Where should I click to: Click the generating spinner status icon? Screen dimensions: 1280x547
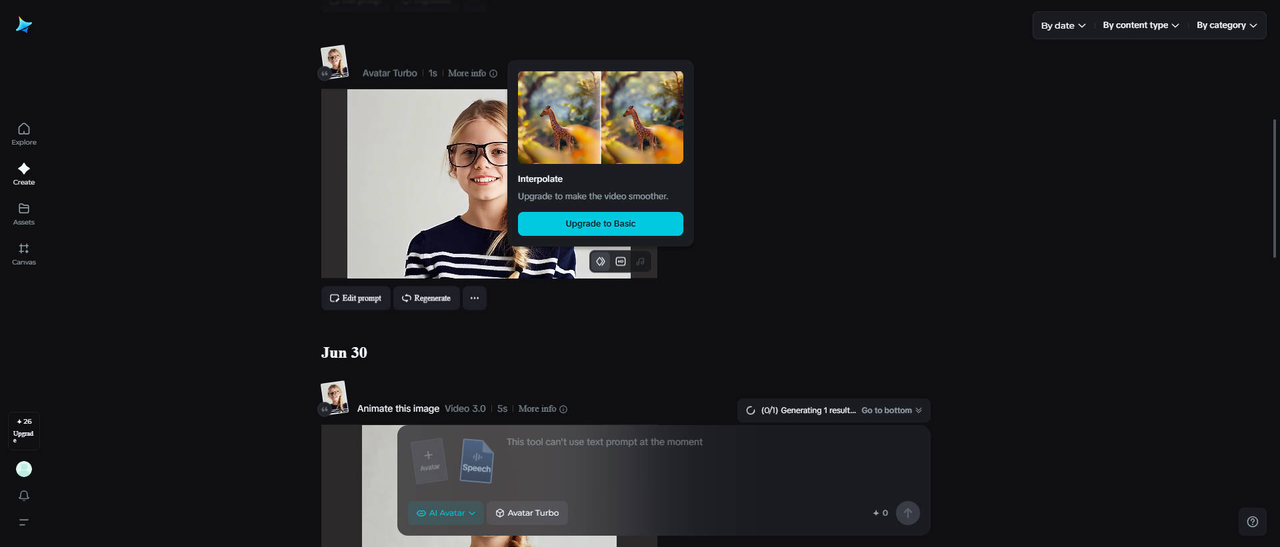751,411
